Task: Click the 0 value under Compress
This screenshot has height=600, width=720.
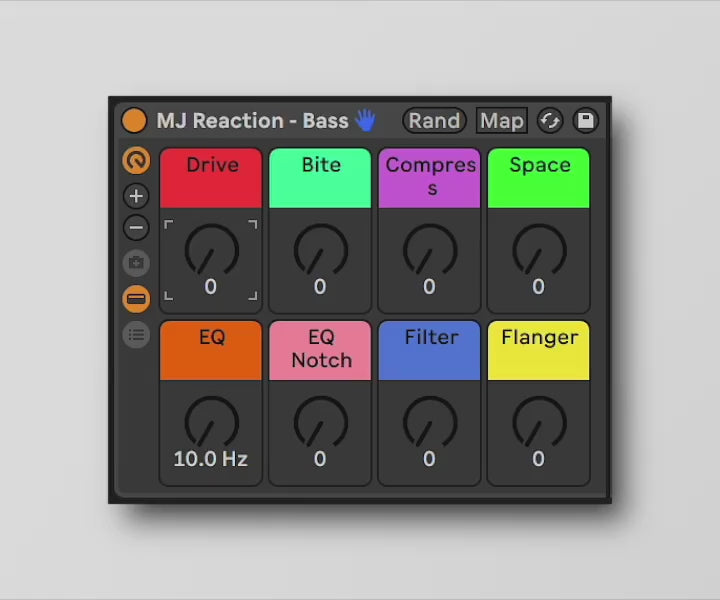Action: pos(429,286)
